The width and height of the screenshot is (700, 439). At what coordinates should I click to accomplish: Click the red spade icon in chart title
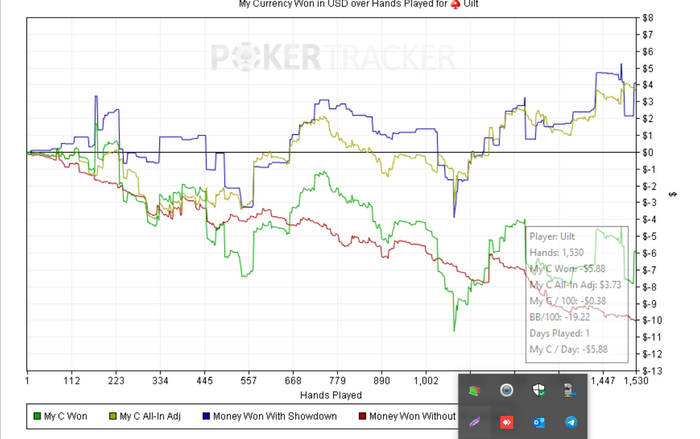[x=455, y=4]
